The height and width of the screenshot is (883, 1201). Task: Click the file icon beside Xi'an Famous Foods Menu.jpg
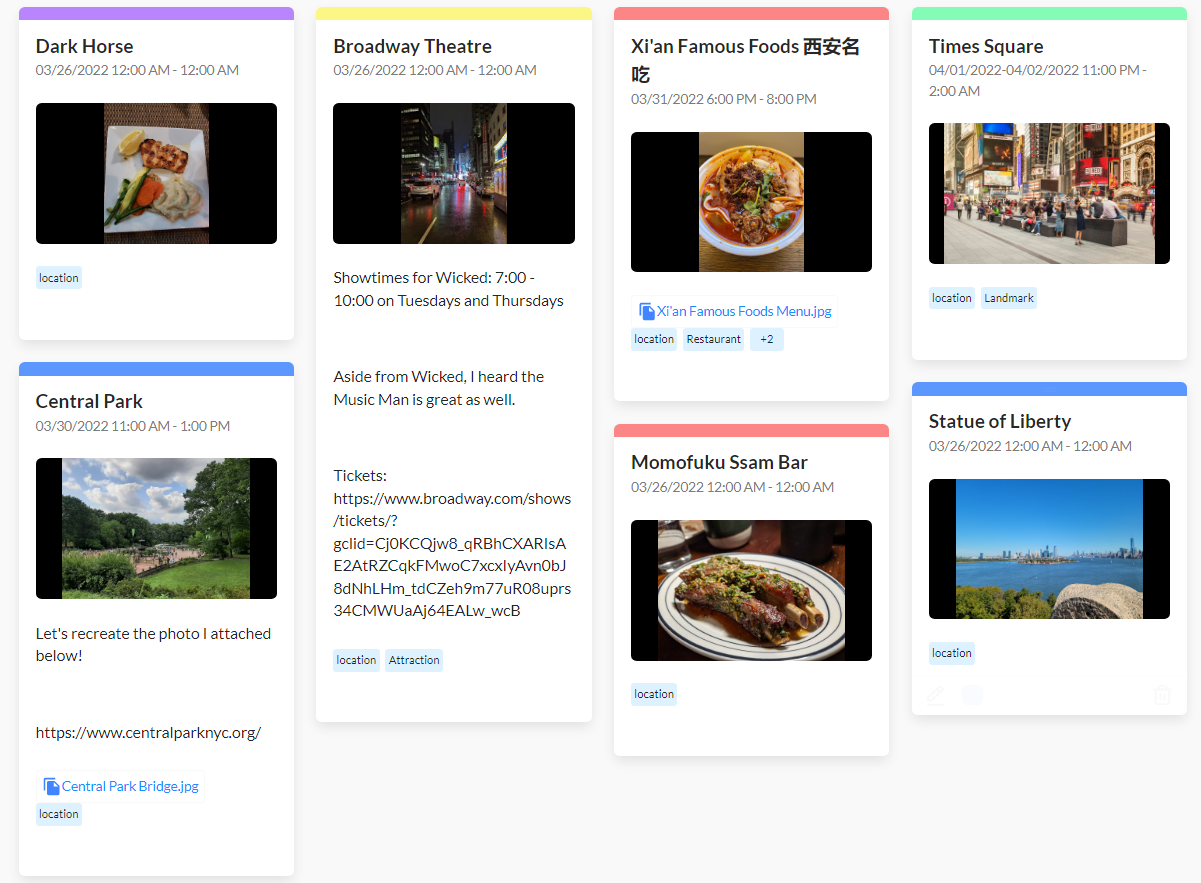click(x=647, y=312)
